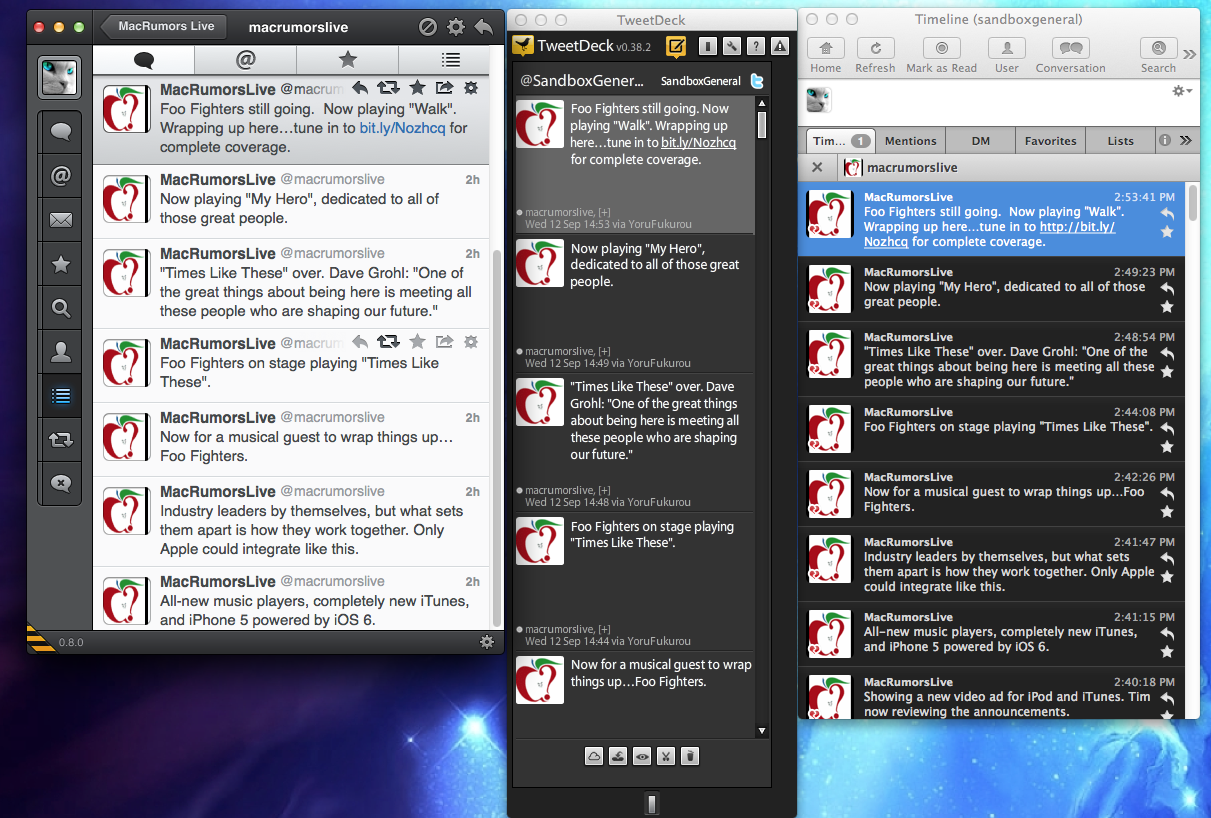
Task: Click the info icon beside Lists tab
Action: 1165,141
